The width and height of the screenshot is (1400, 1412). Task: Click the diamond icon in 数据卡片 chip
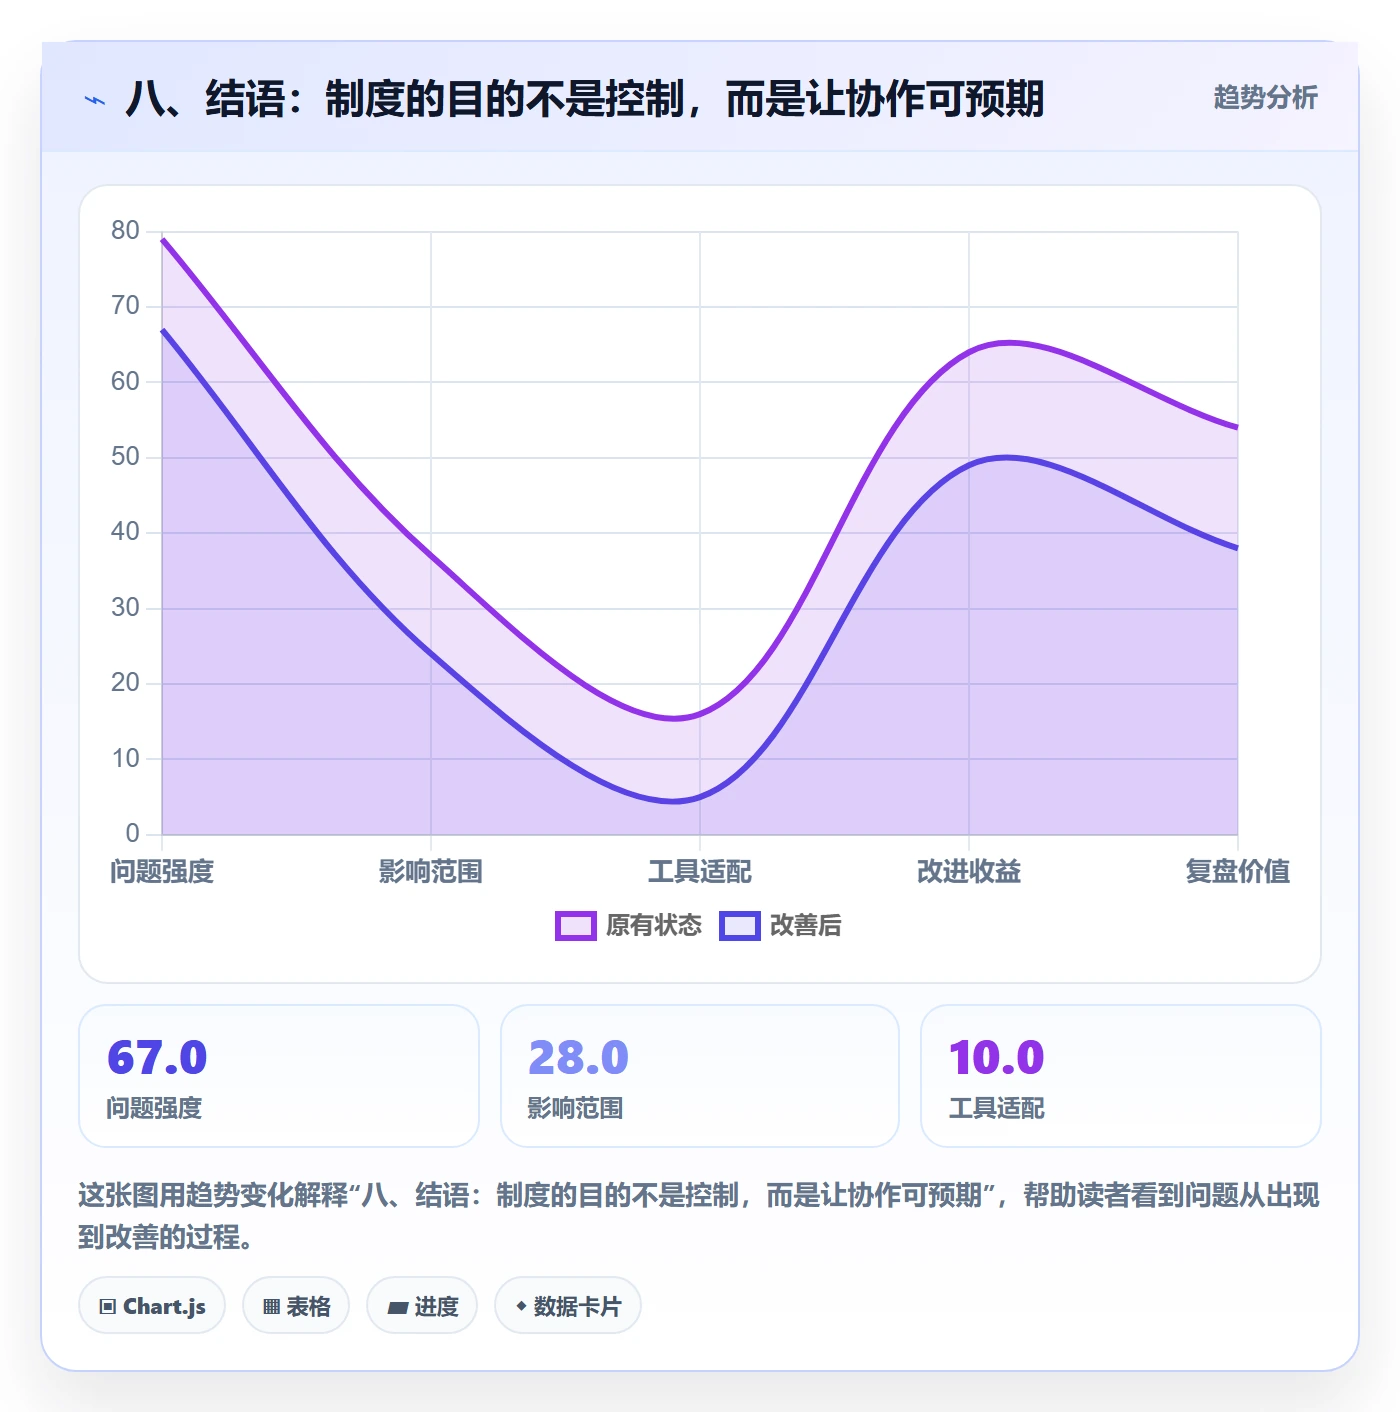(x=520, y=1306)
